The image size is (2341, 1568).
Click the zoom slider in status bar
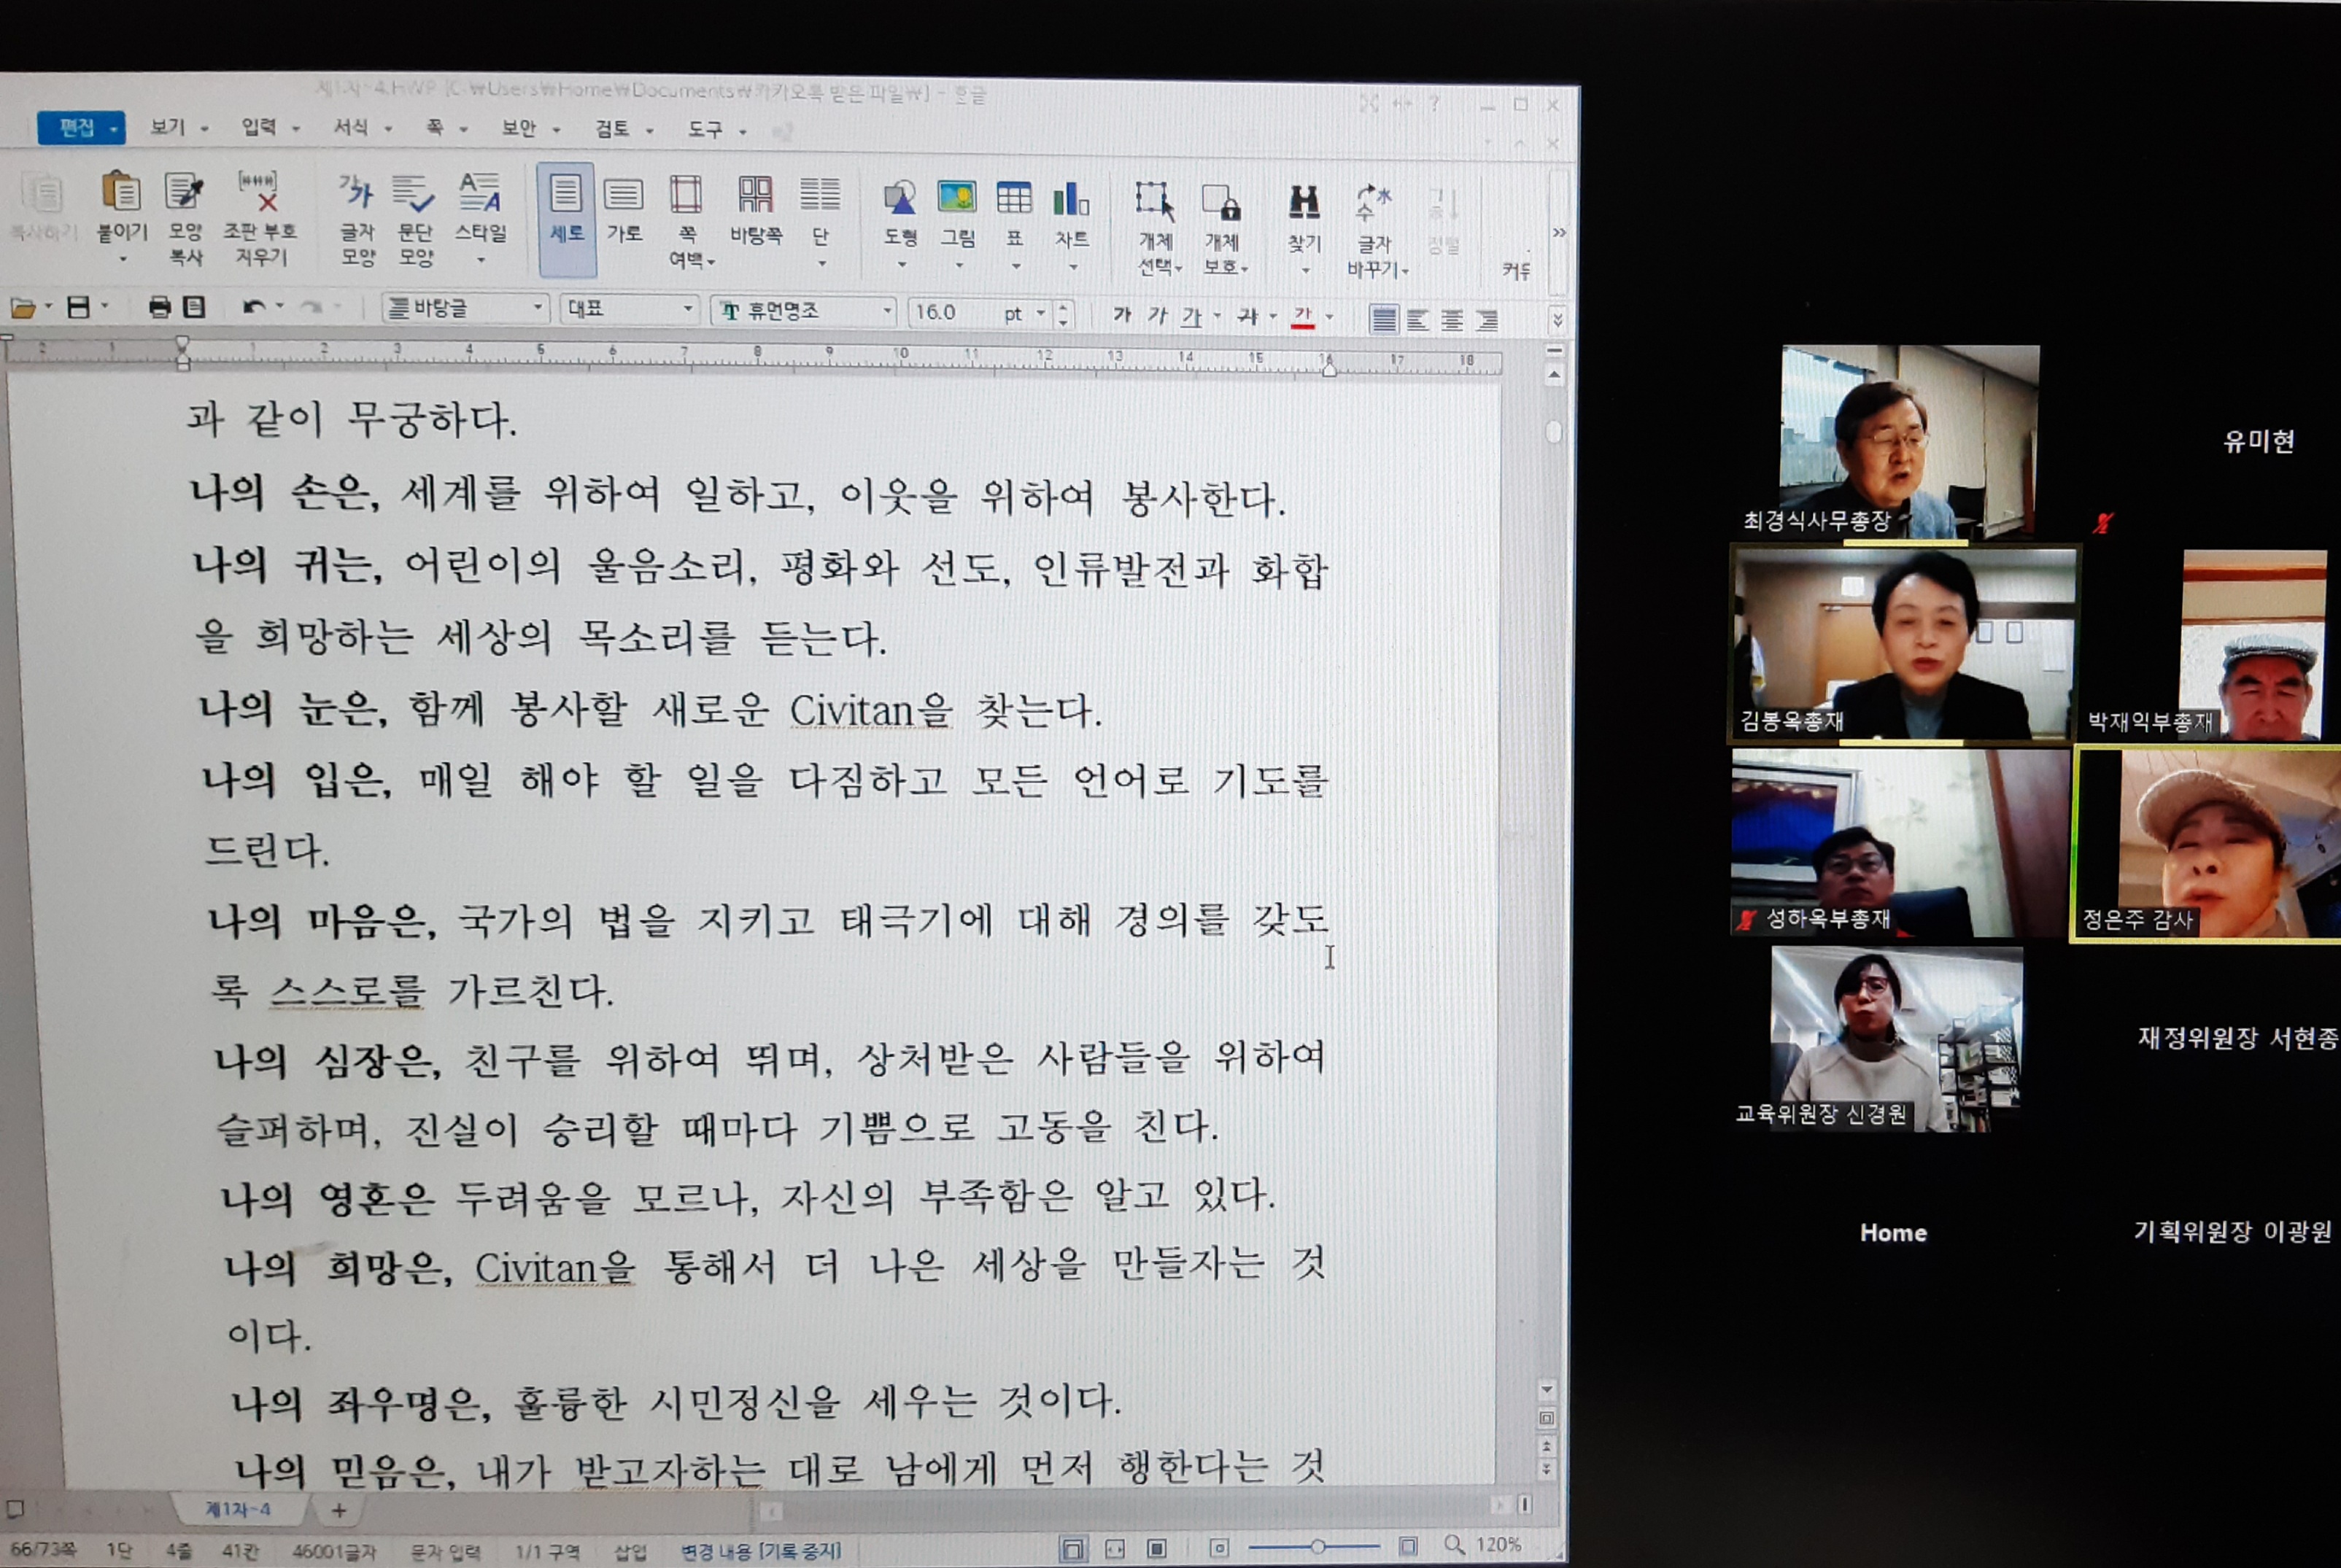(x=1315, y=1546)
